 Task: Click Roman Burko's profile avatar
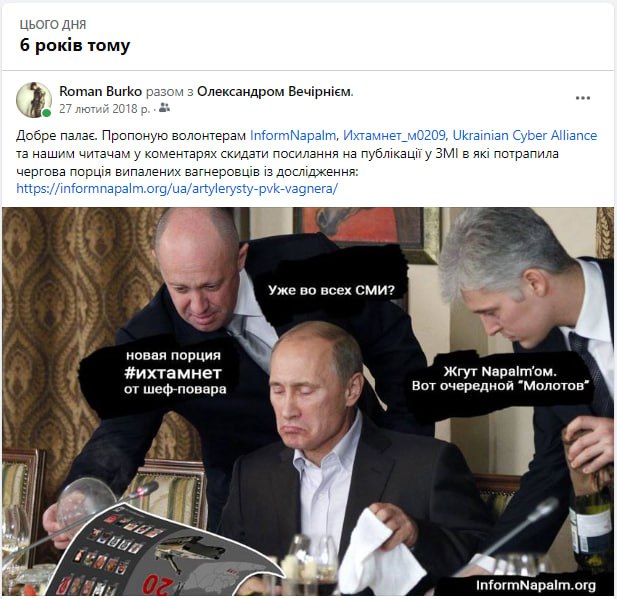click(34, 100)
